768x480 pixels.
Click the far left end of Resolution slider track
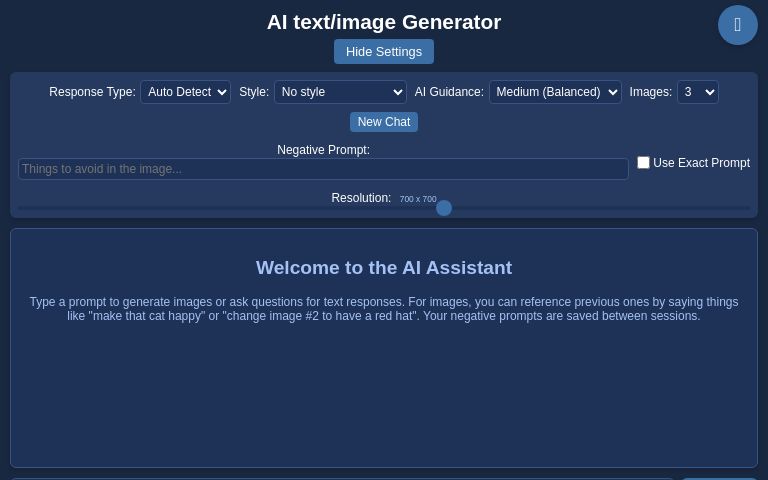(x=20, y=208)
